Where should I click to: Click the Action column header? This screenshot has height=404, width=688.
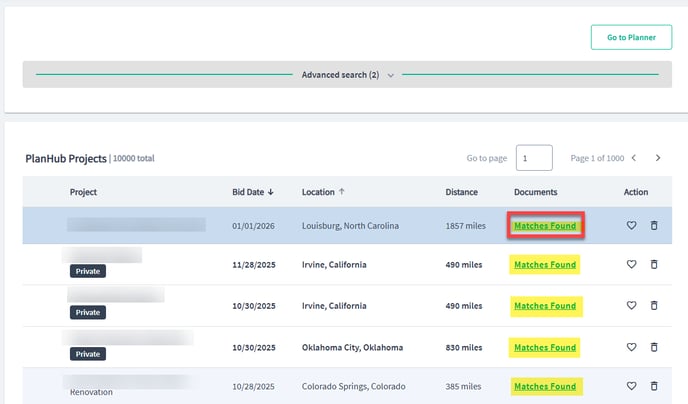tap(636, 192)
